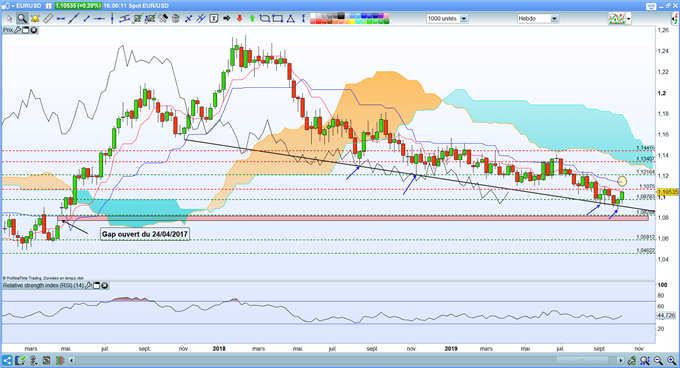Select the long diagonal trendline tool
Image resolution: width=680 pixels, height=368 pixels.
[74, 19]
